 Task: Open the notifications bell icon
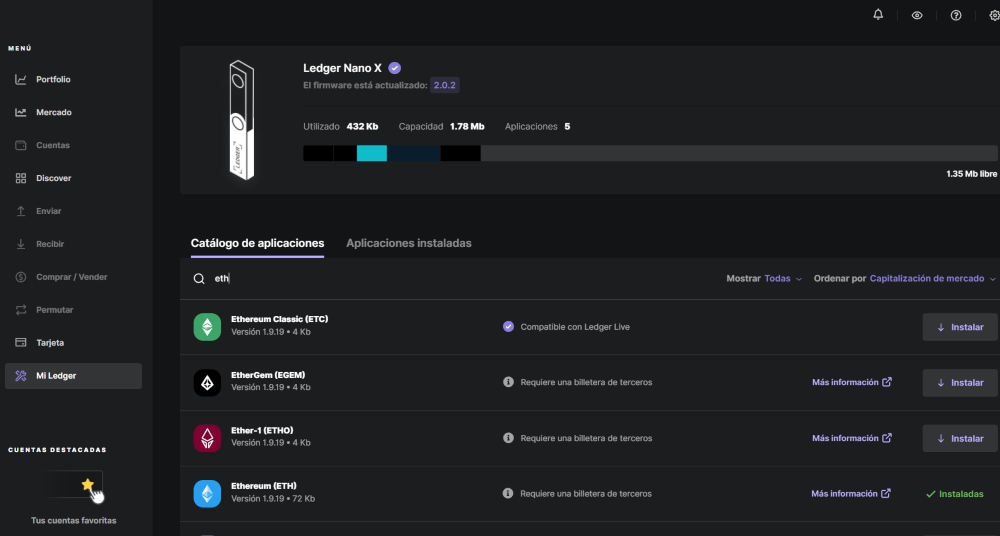(x=878, y=15)
